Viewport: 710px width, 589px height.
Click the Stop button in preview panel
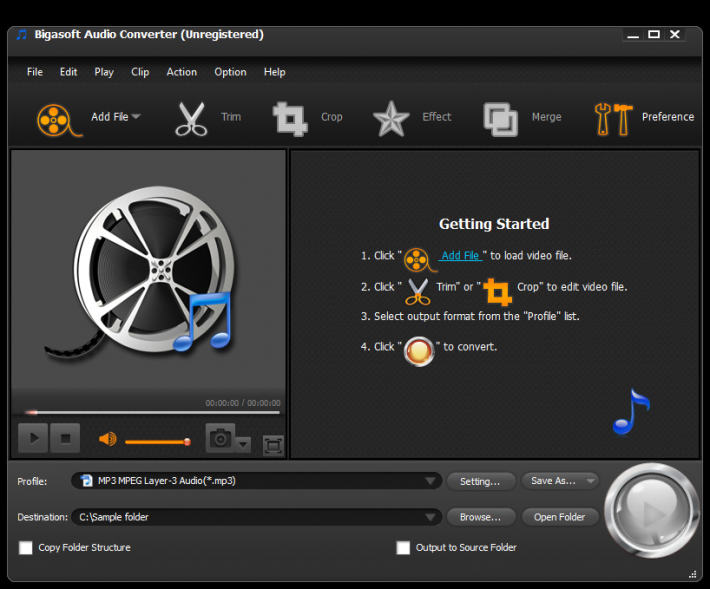click(x=65, y=438)
